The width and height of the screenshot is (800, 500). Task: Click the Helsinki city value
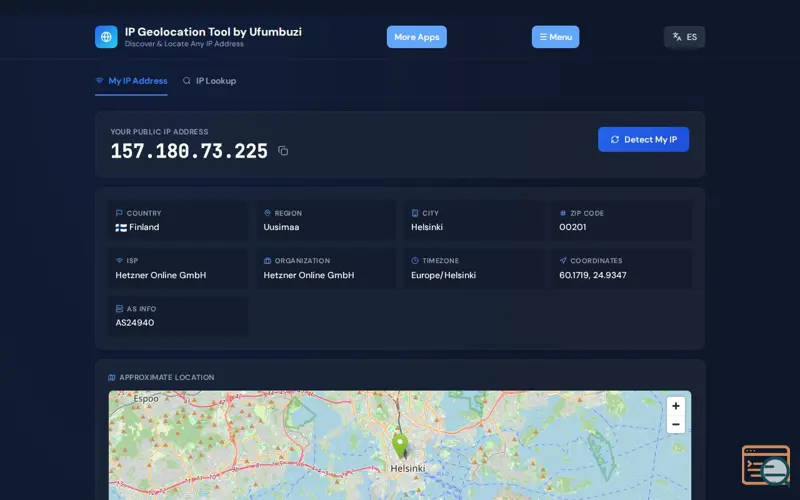(x=427, y=227)
